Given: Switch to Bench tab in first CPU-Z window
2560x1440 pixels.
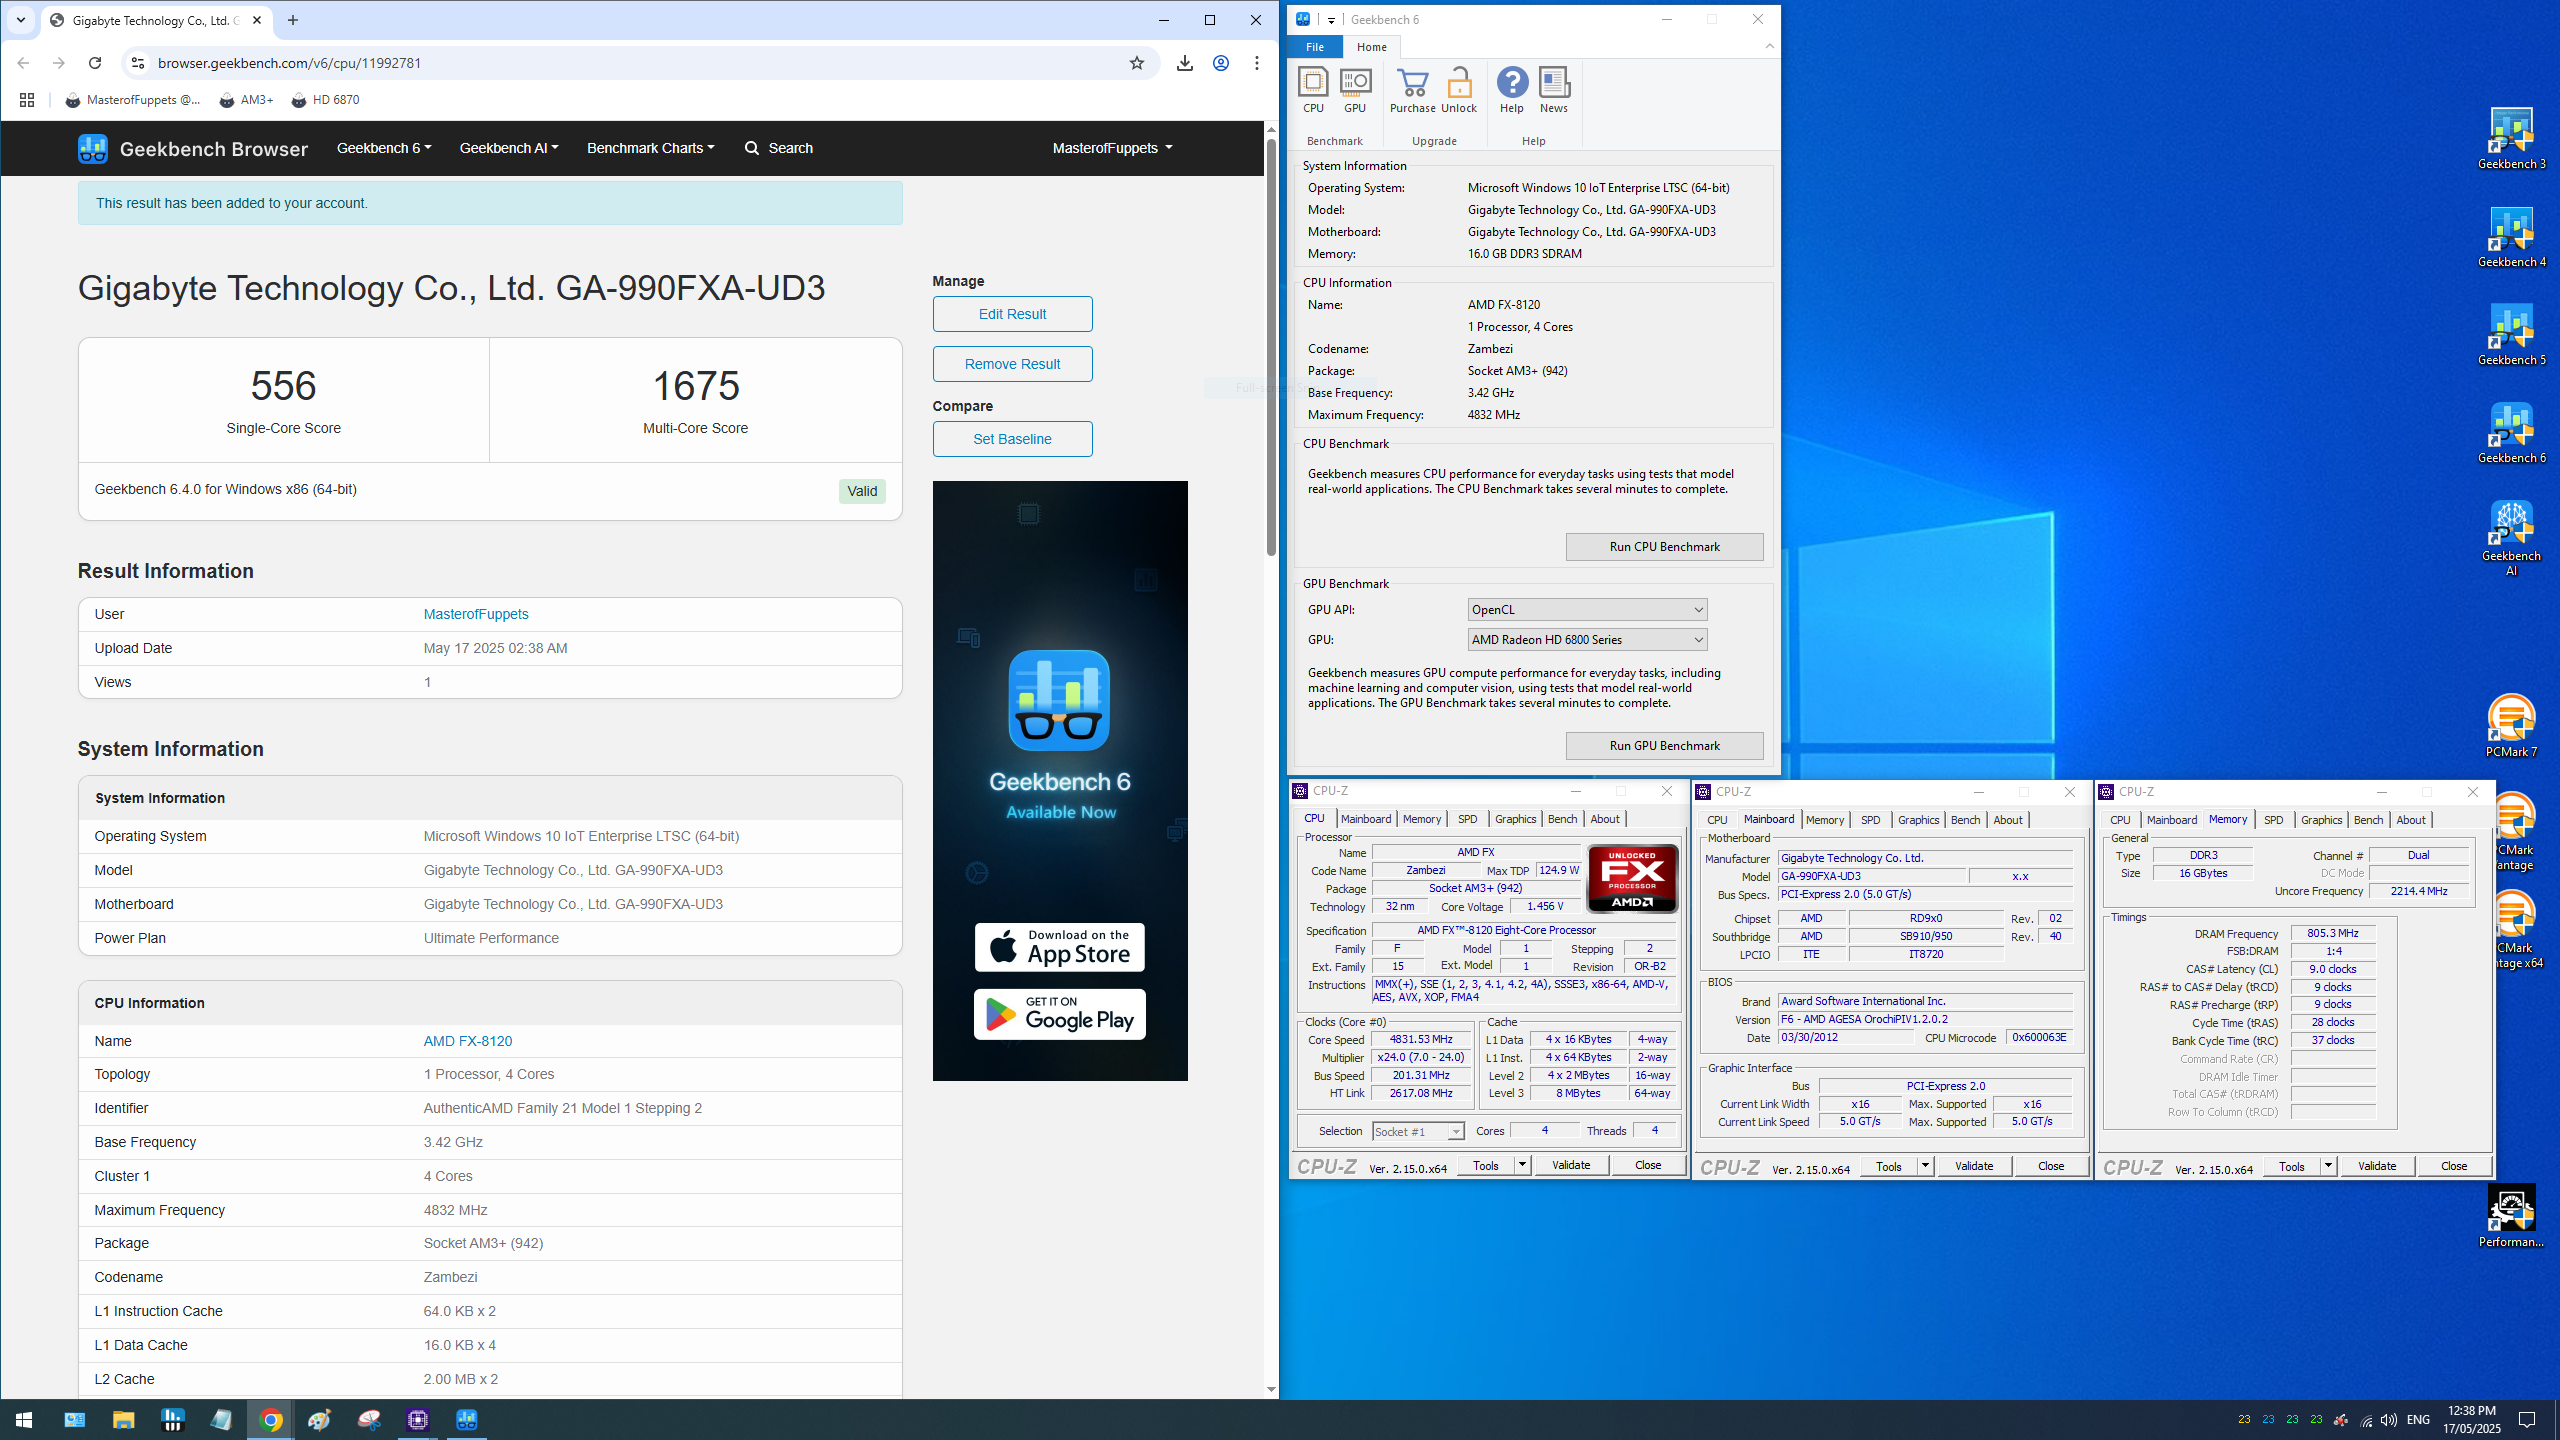Looking at the screenshot, I should 1562,819.
